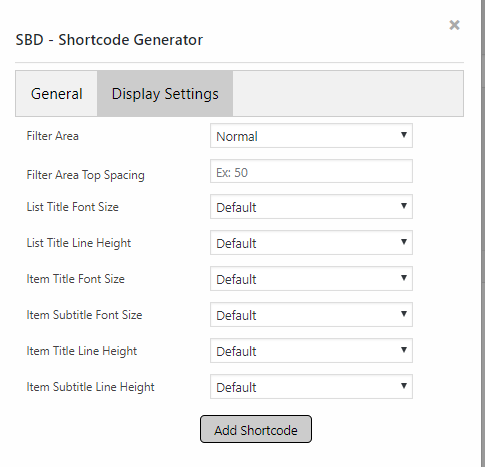Click the 'Item Subtitle Font Size' label

(84, 315)
